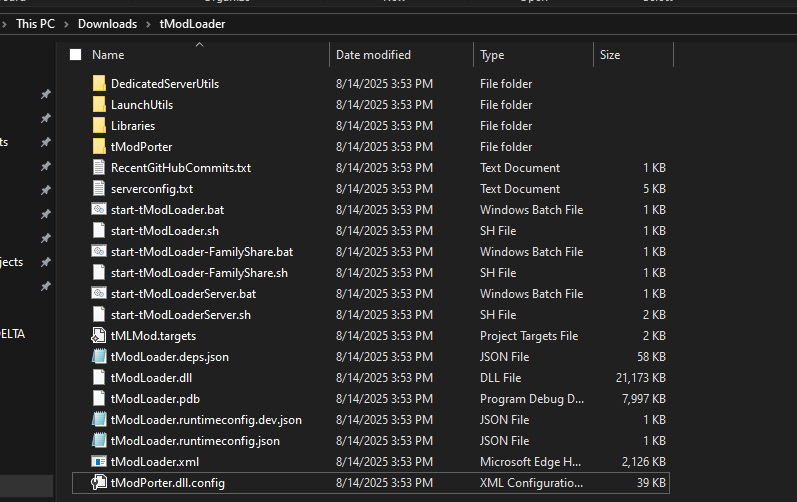Expand the Downloads breadcrumb chevron
This screenshot has height=502, width=797.
click(x=149, y=23)
